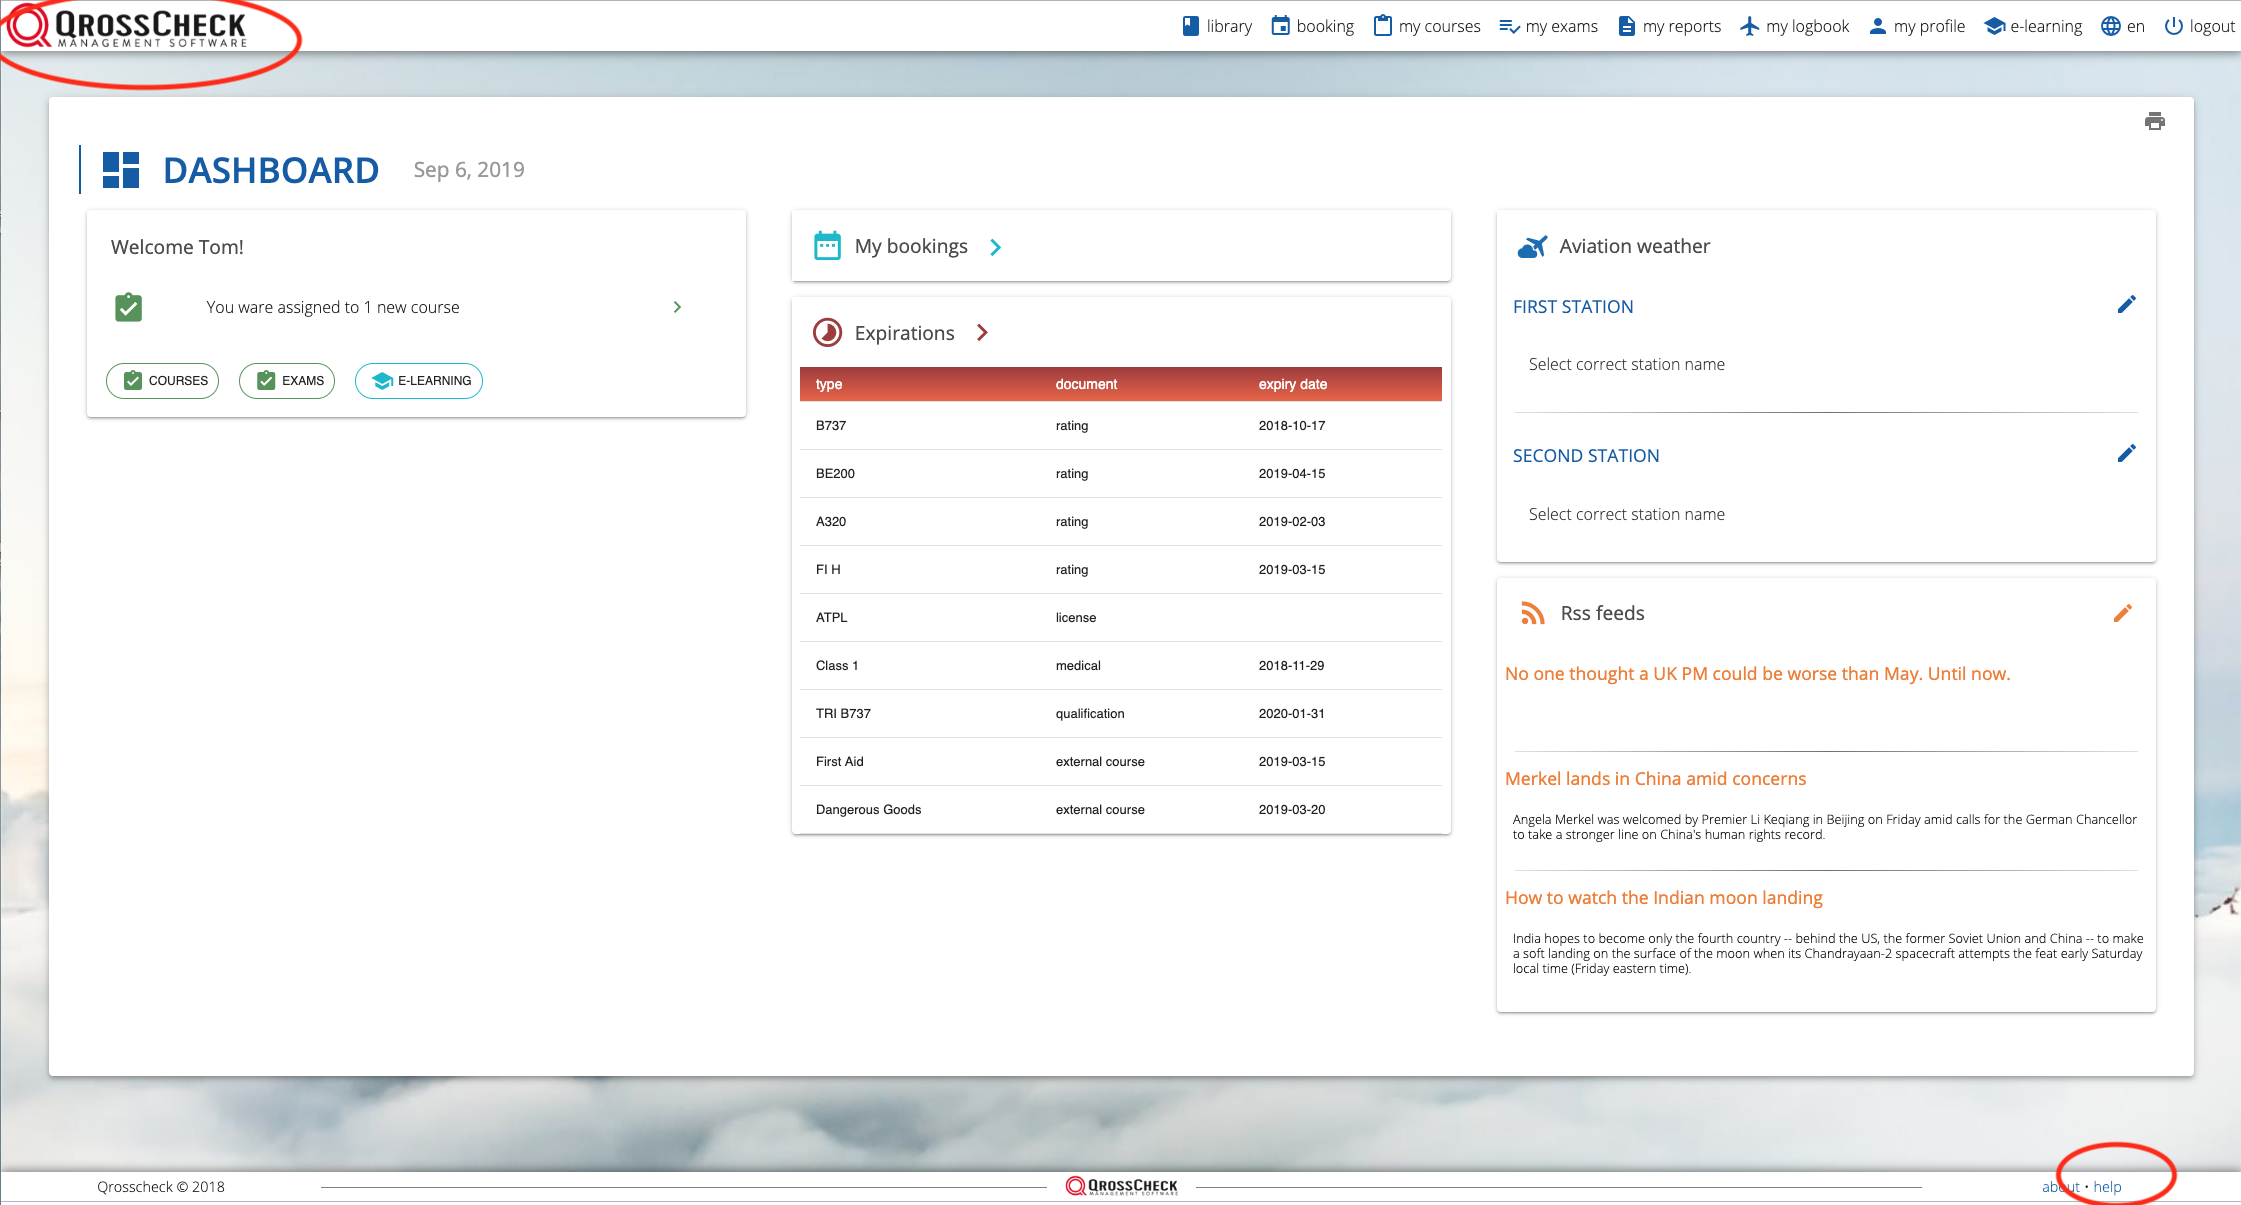2241x1205 pixels.
Task: Click the about link in the footer
Action: [2061, 1187]
